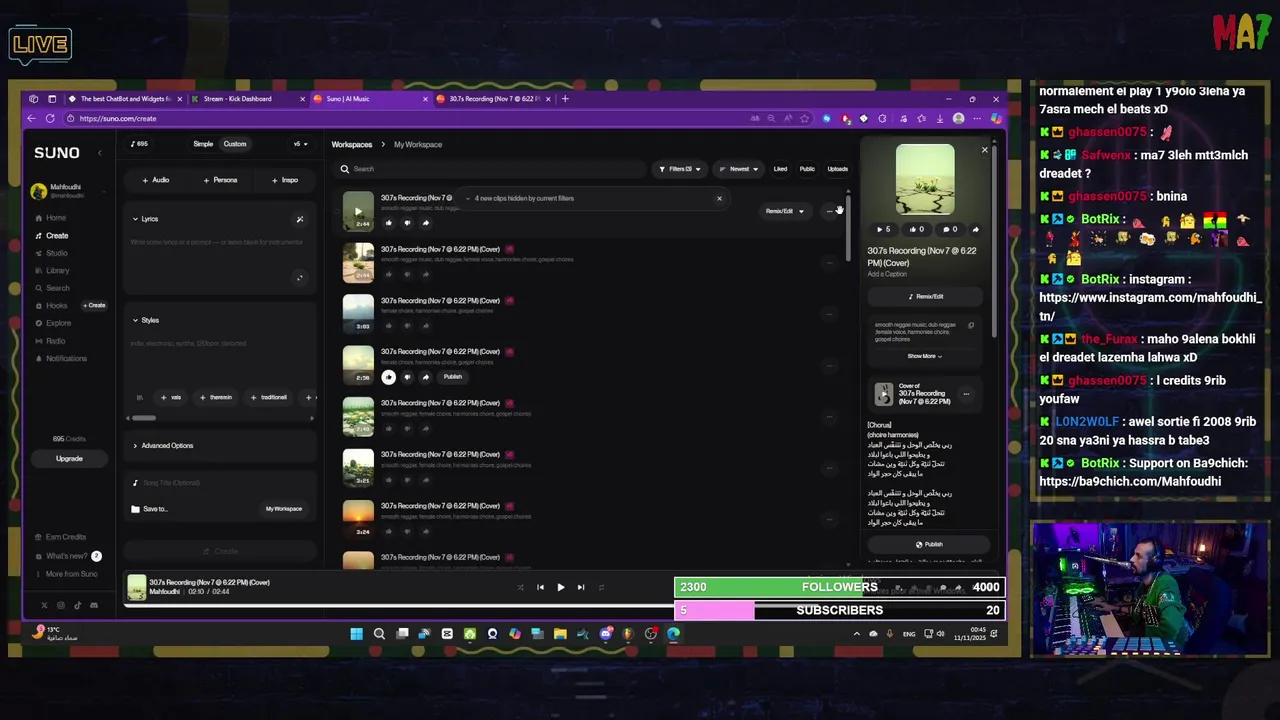Collapse the Lyrics section
Image resolution: width=1280 pixels, height=720 pixels.
pyautogui.click(x=144, y=219)
